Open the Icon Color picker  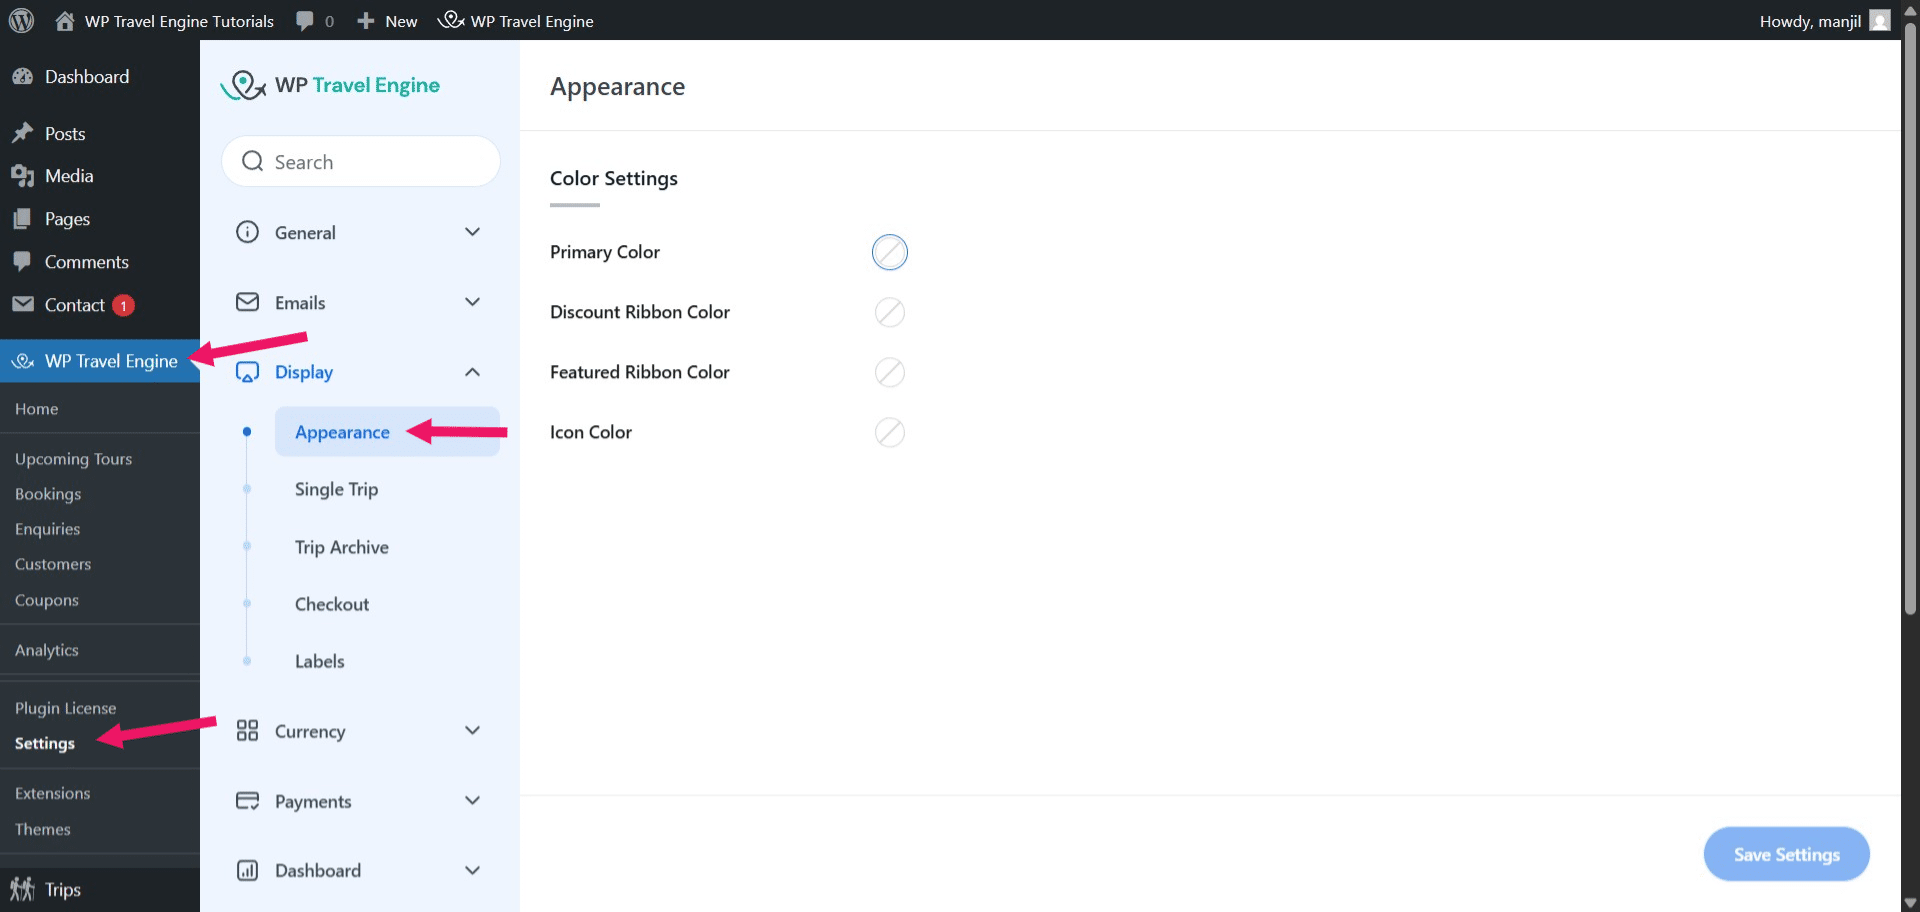pyautogui.click(x=889, y=432)
